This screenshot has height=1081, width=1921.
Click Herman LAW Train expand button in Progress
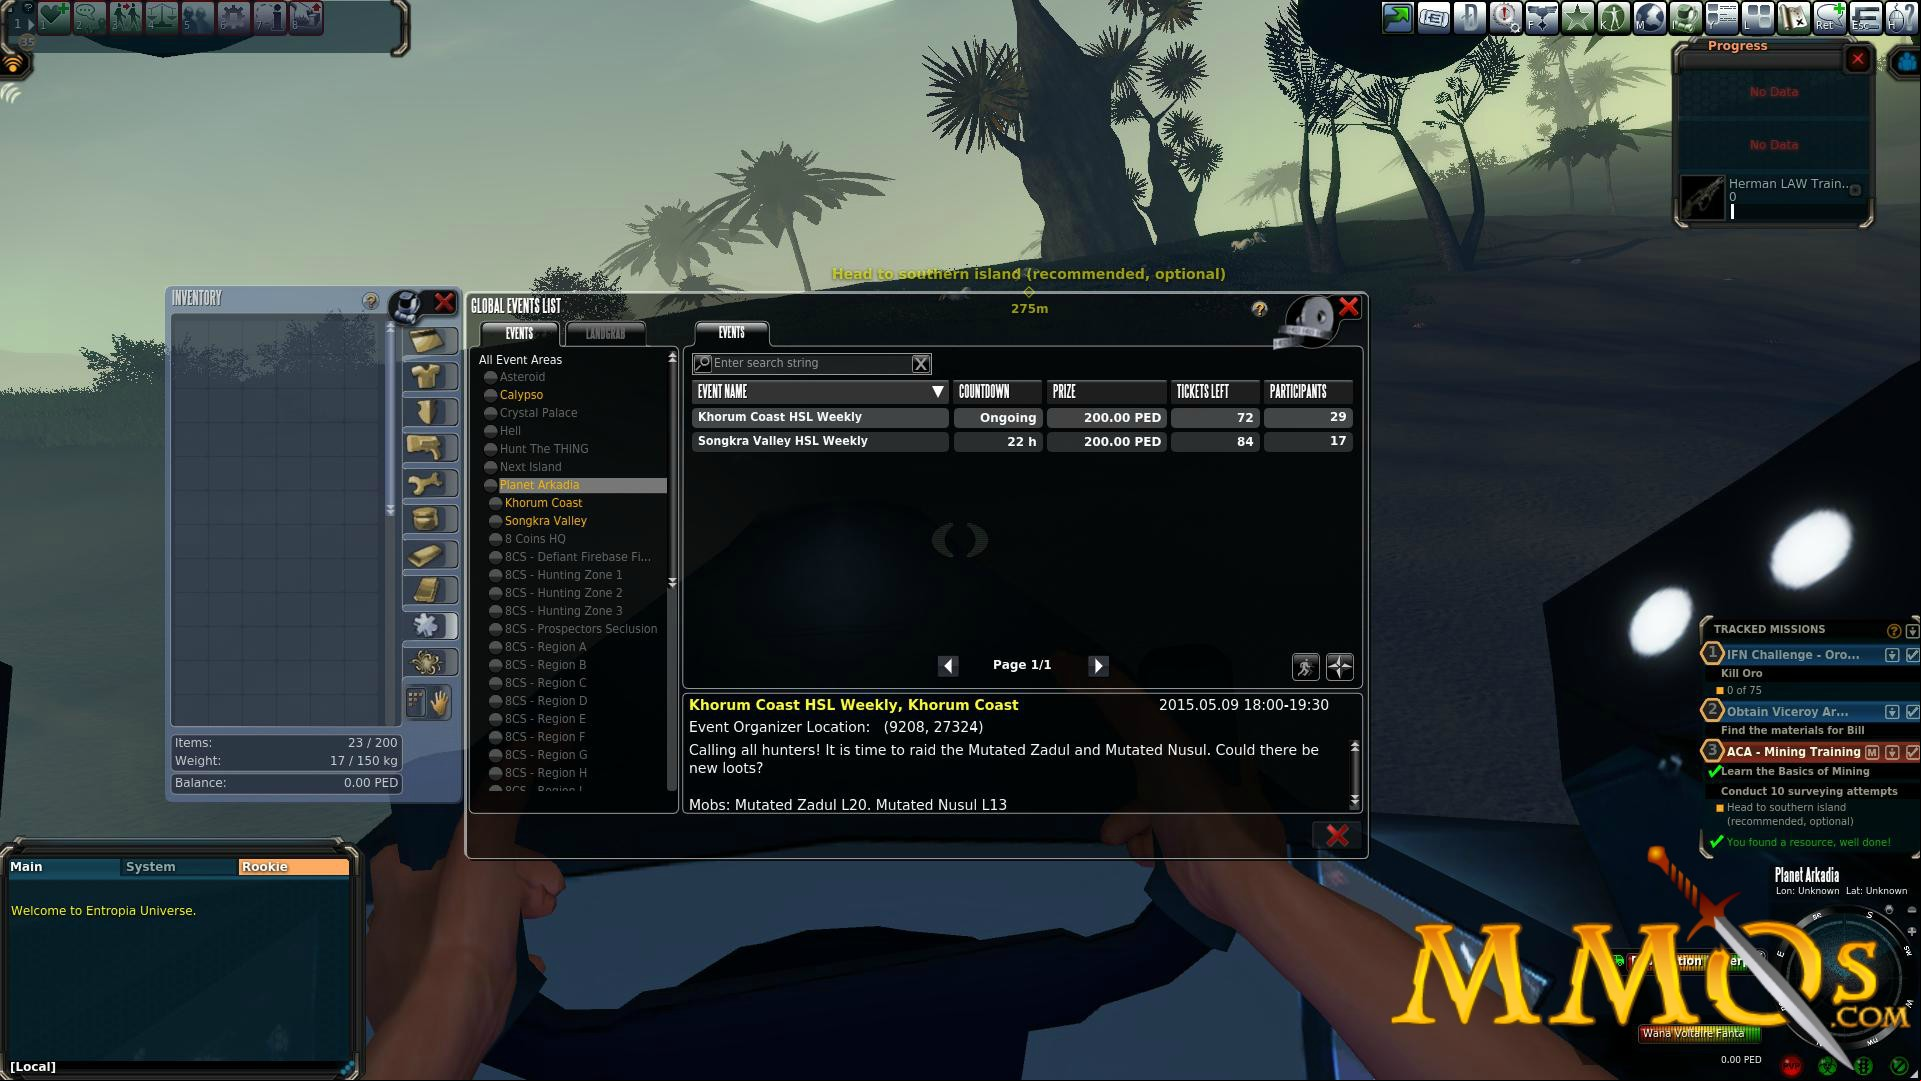click(x=1855, y=190)
